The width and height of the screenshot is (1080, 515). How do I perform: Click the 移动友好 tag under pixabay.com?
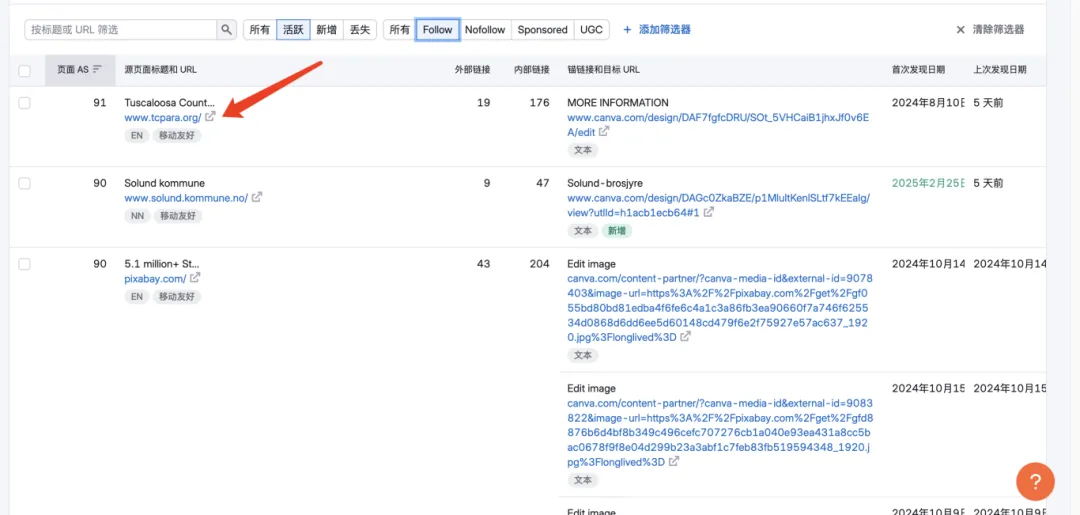coord(177,297)
